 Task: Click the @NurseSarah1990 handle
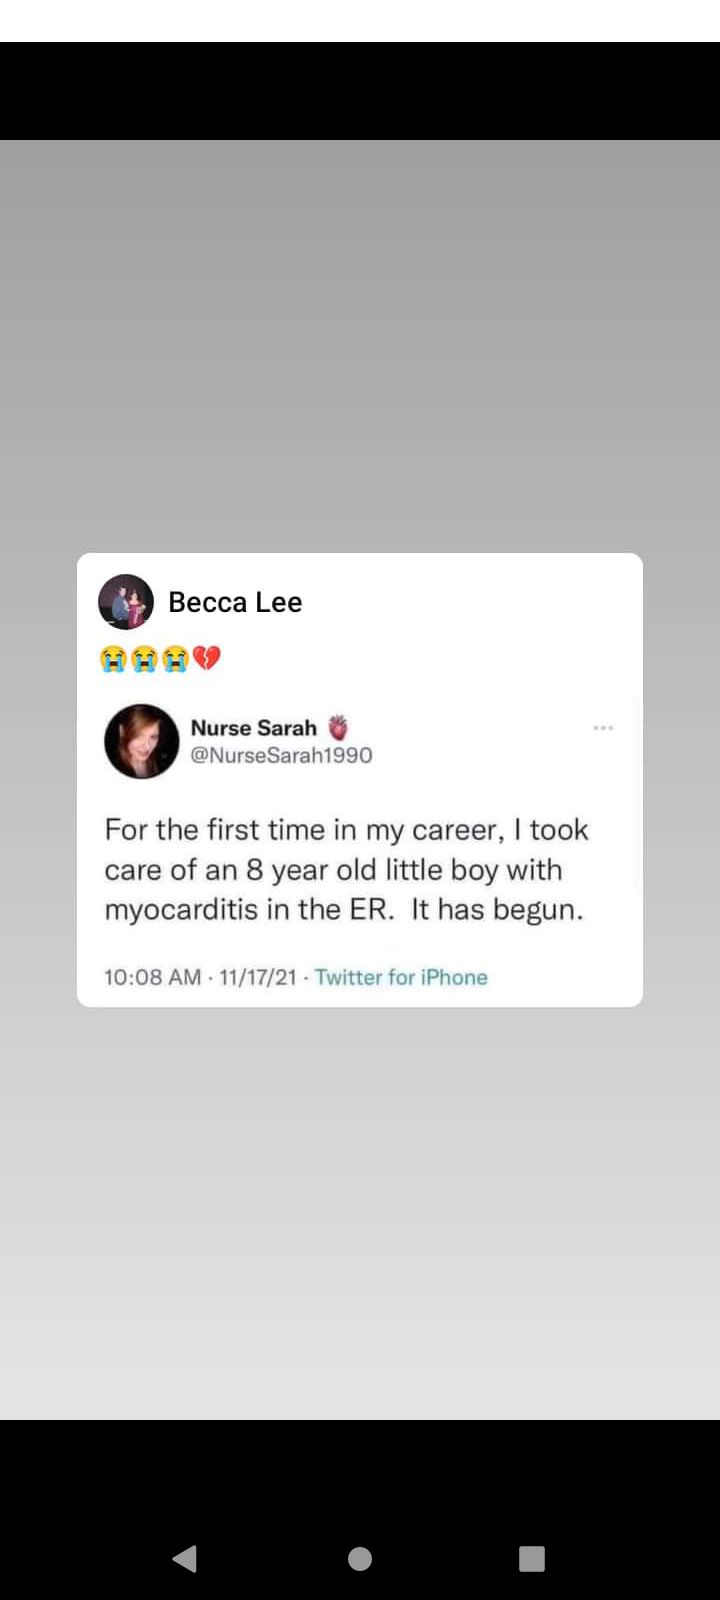(281, 755)
